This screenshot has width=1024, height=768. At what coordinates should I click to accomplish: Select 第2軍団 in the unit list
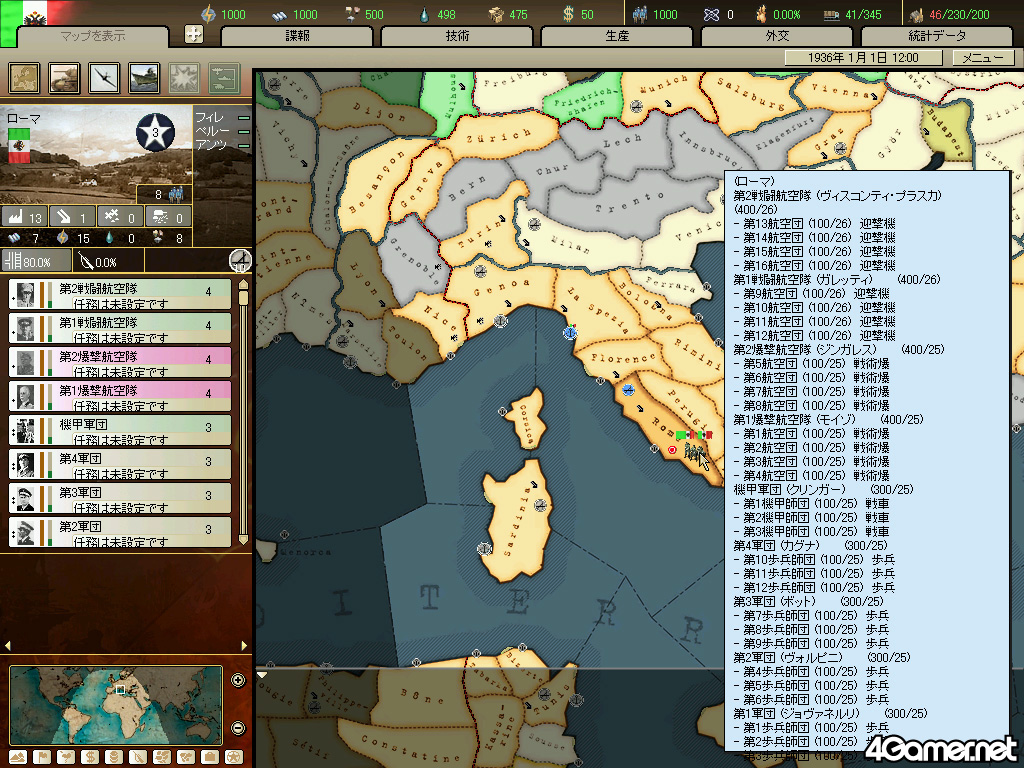[x=120, y=532]
